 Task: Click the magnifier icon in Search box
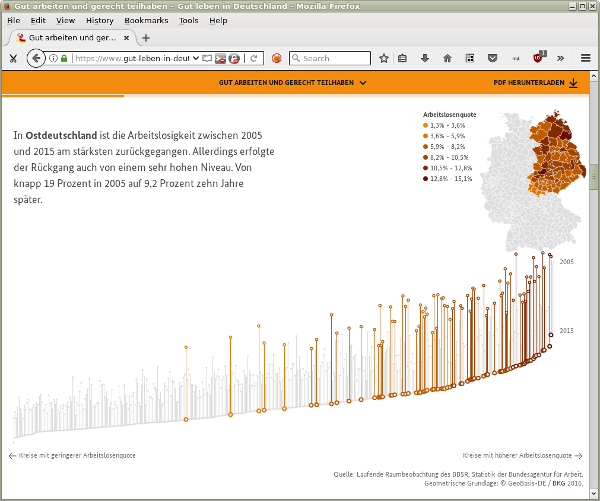pos(296,58)
